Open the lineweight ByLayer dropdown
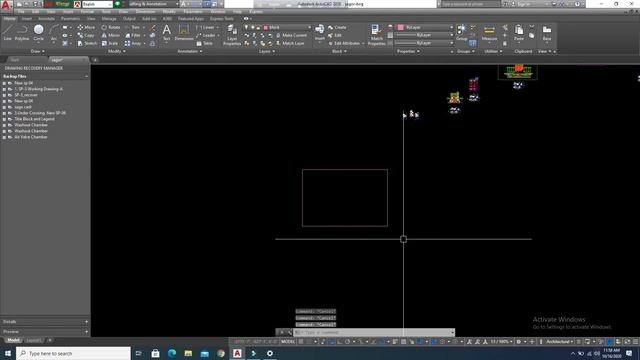 [x=425, y=35]
